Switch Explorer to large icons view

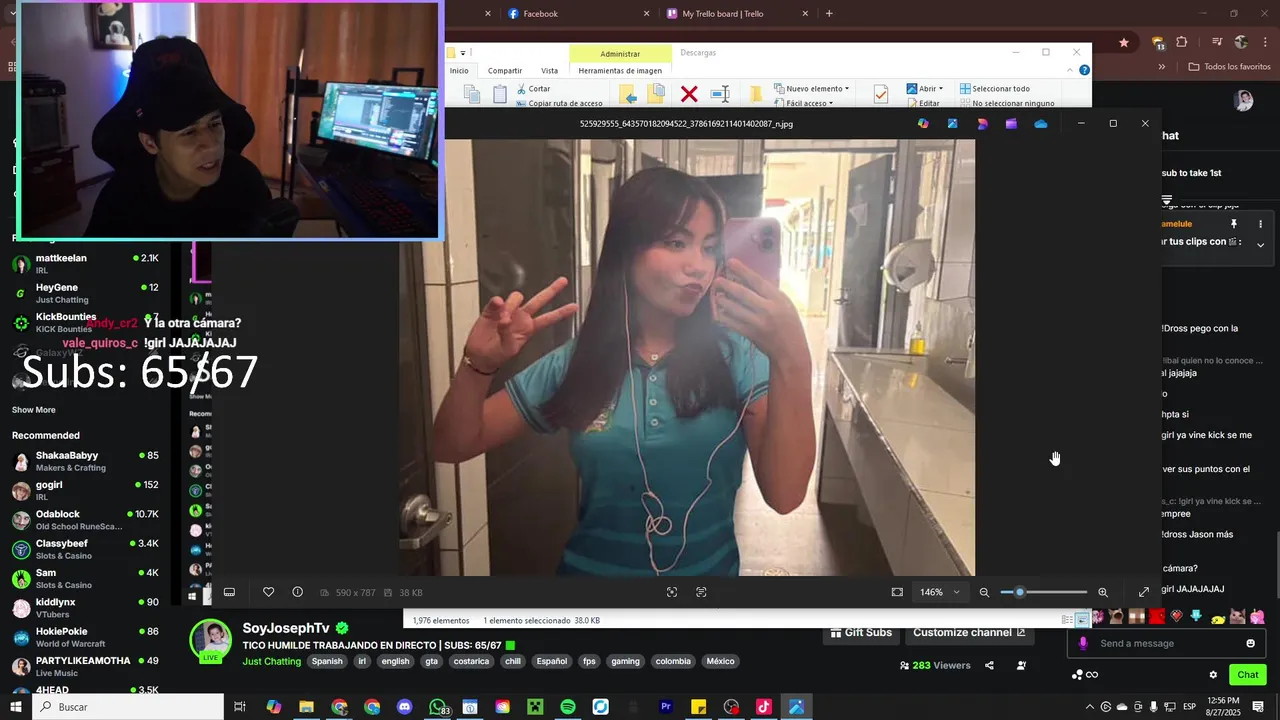point(1082,621)
